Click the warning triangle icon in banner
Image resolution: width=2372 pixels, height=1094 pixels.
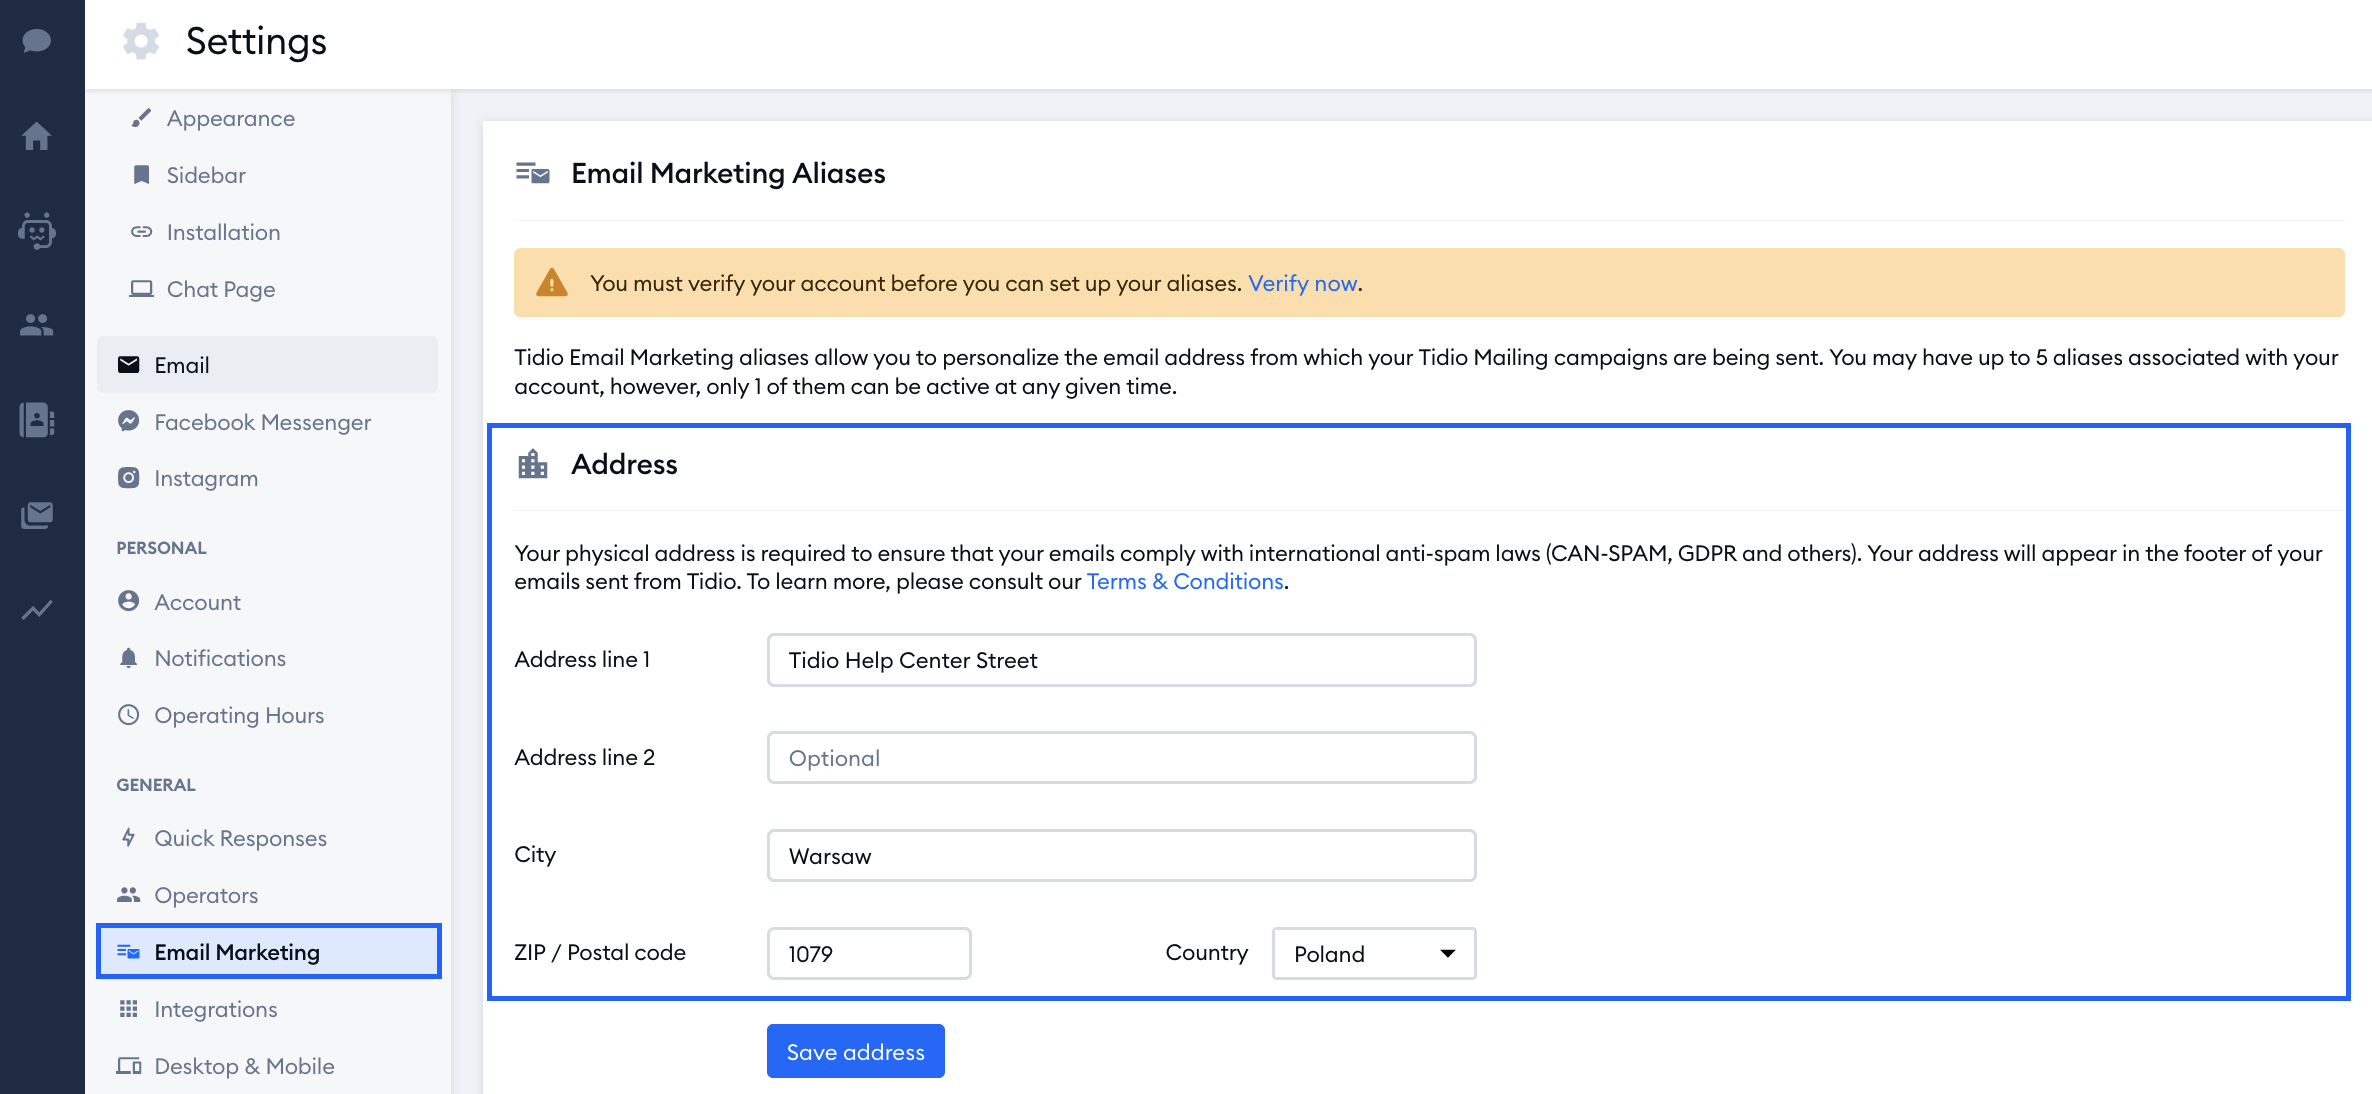[552, 283]
